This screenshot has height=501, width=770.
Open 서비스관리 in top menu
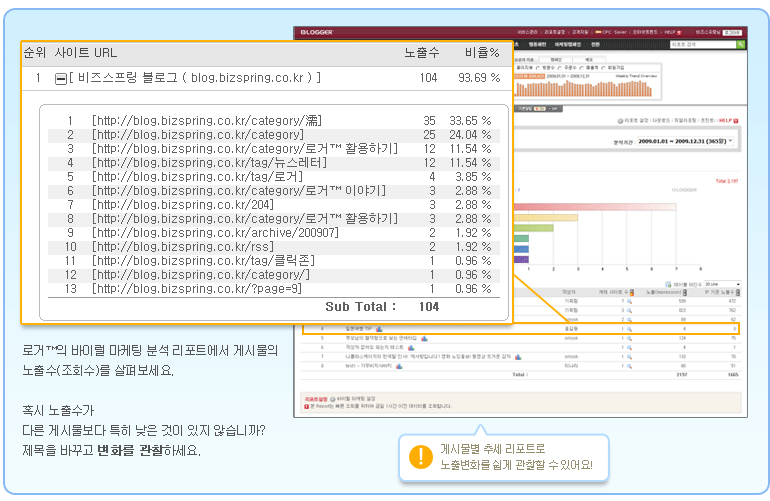pos(527,32)
